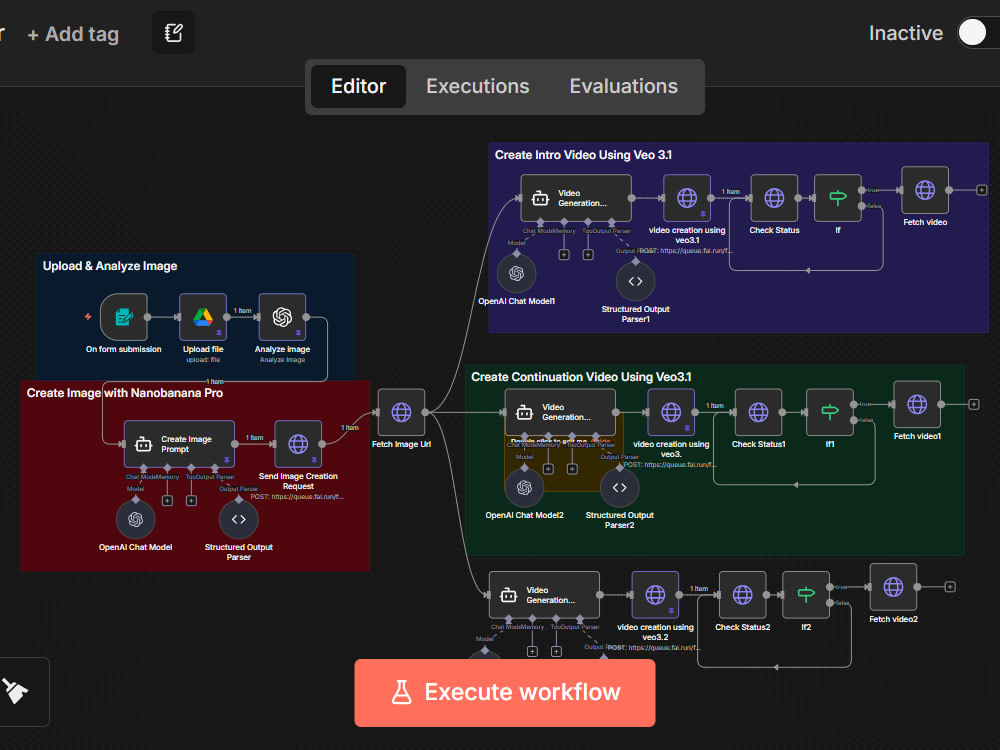Select the Fetch Image Url node
The height and width of the screenshot is (750, 1000).
(x=401, y=412)
